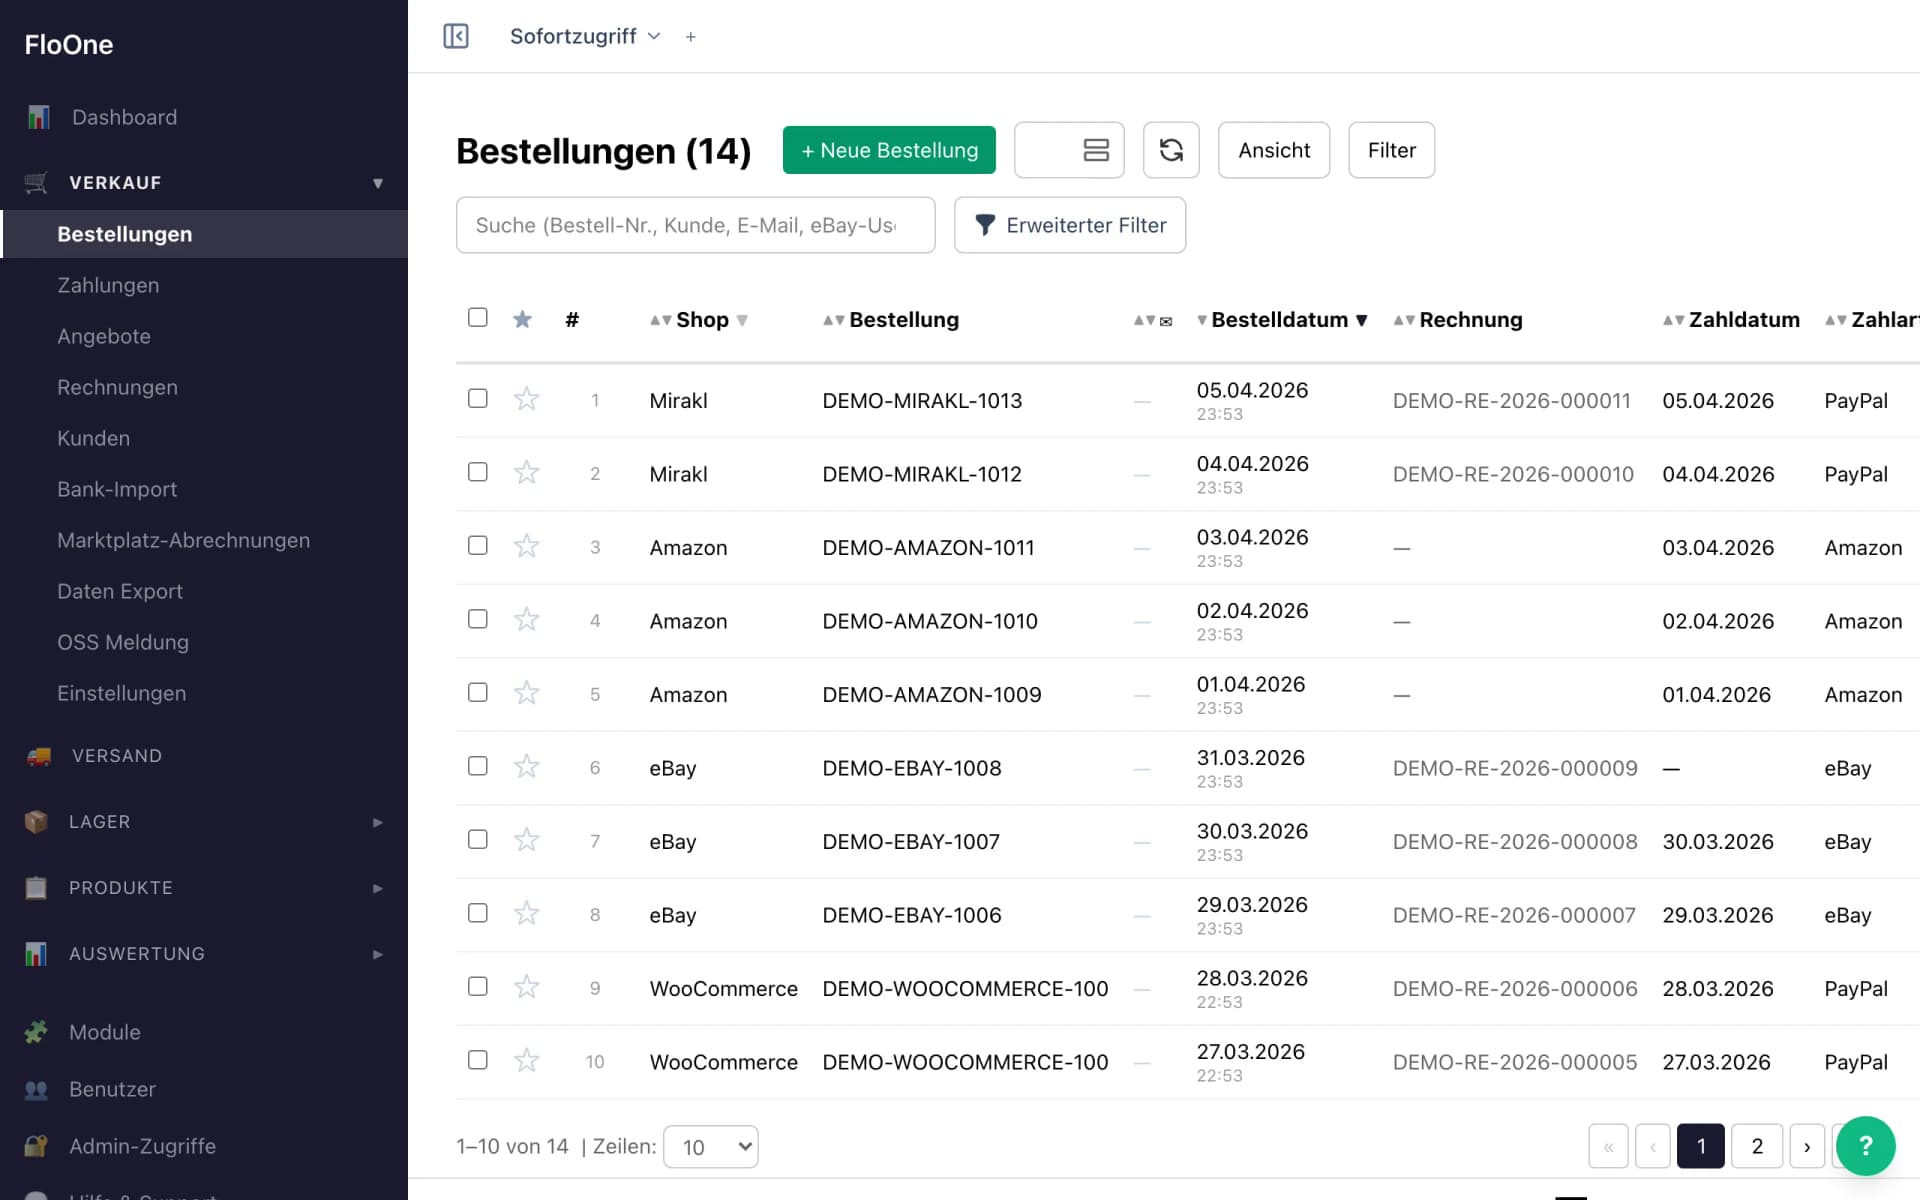Switch to the compact list layout icon
The width and height of the screenshot is (1920, 1200).
click(1096, 150)
